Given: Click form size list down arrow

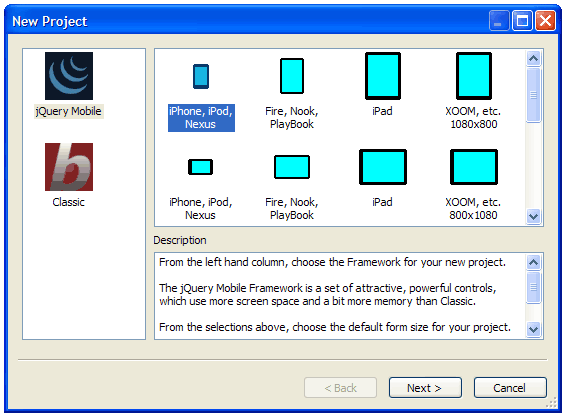Looking at the screenshot, I should tap(533, 217).
